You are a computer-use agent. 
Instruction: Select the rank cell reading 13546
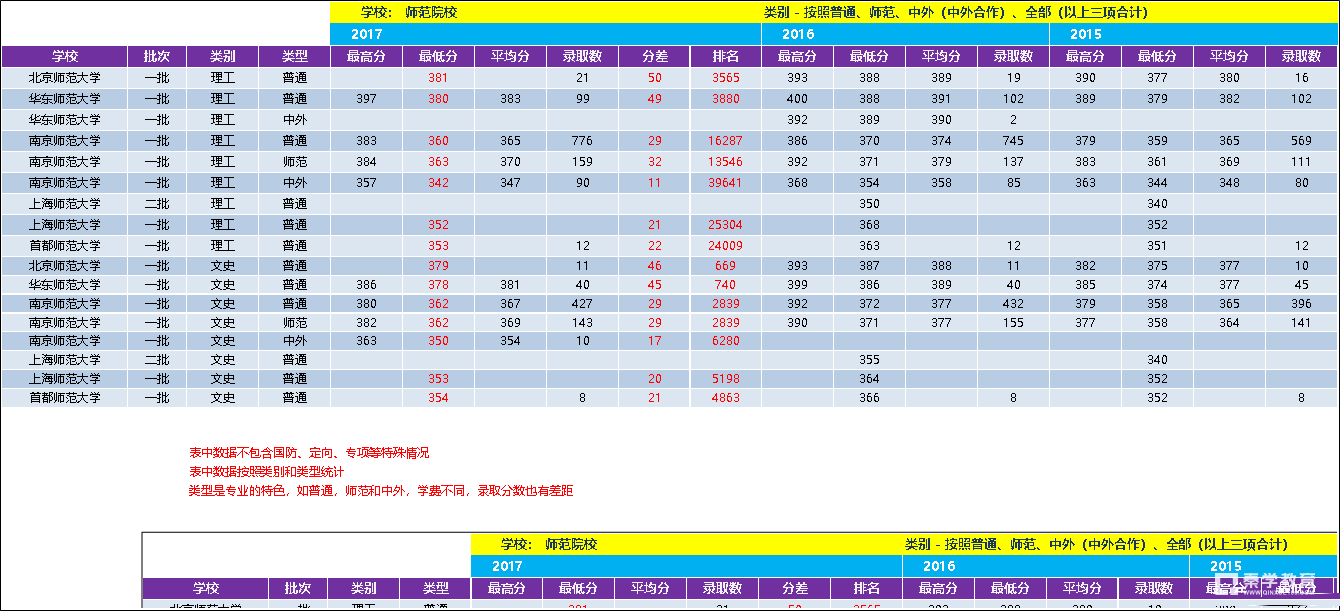pyautogui.click(x=725, y=162)
